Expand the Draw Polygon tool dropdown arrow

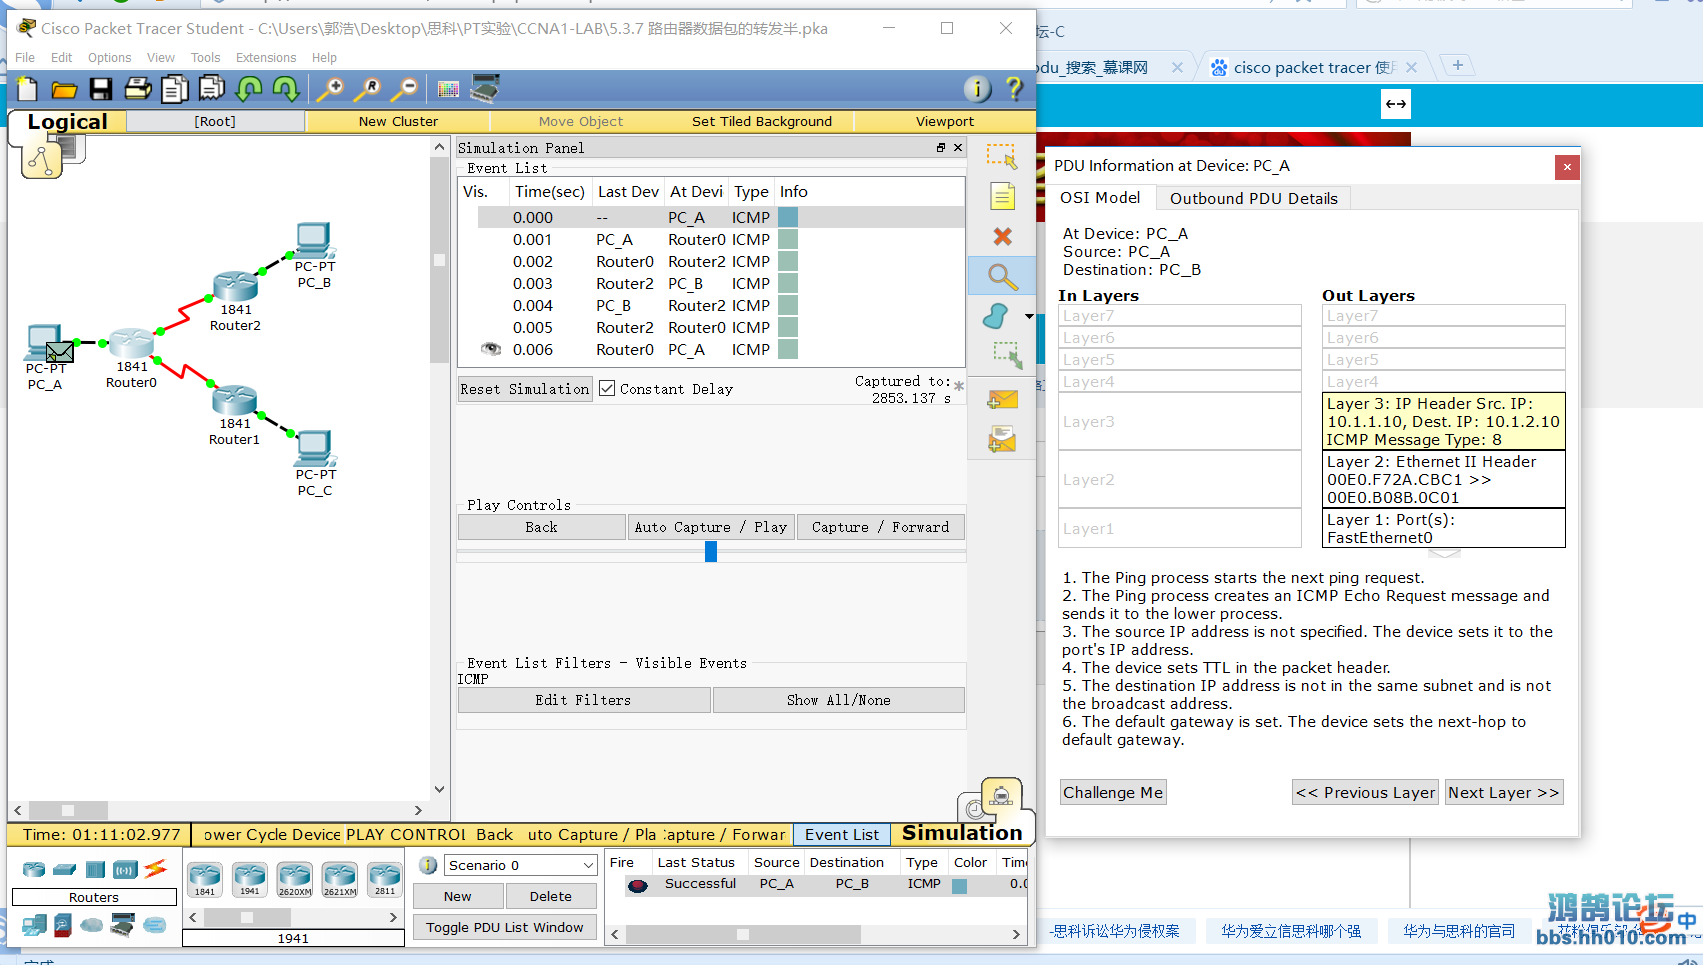point(1029,317)
